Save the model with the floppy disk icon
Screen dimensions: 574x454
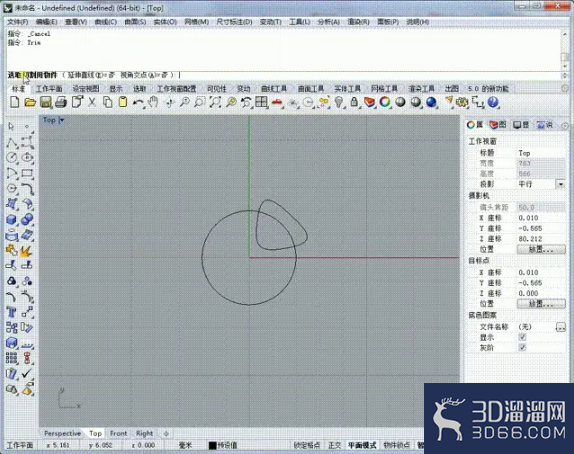pos(46,102)
